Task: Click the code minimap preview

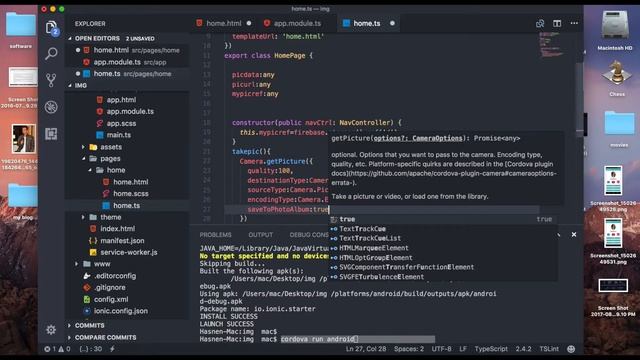Action: [x=551, y=44]
